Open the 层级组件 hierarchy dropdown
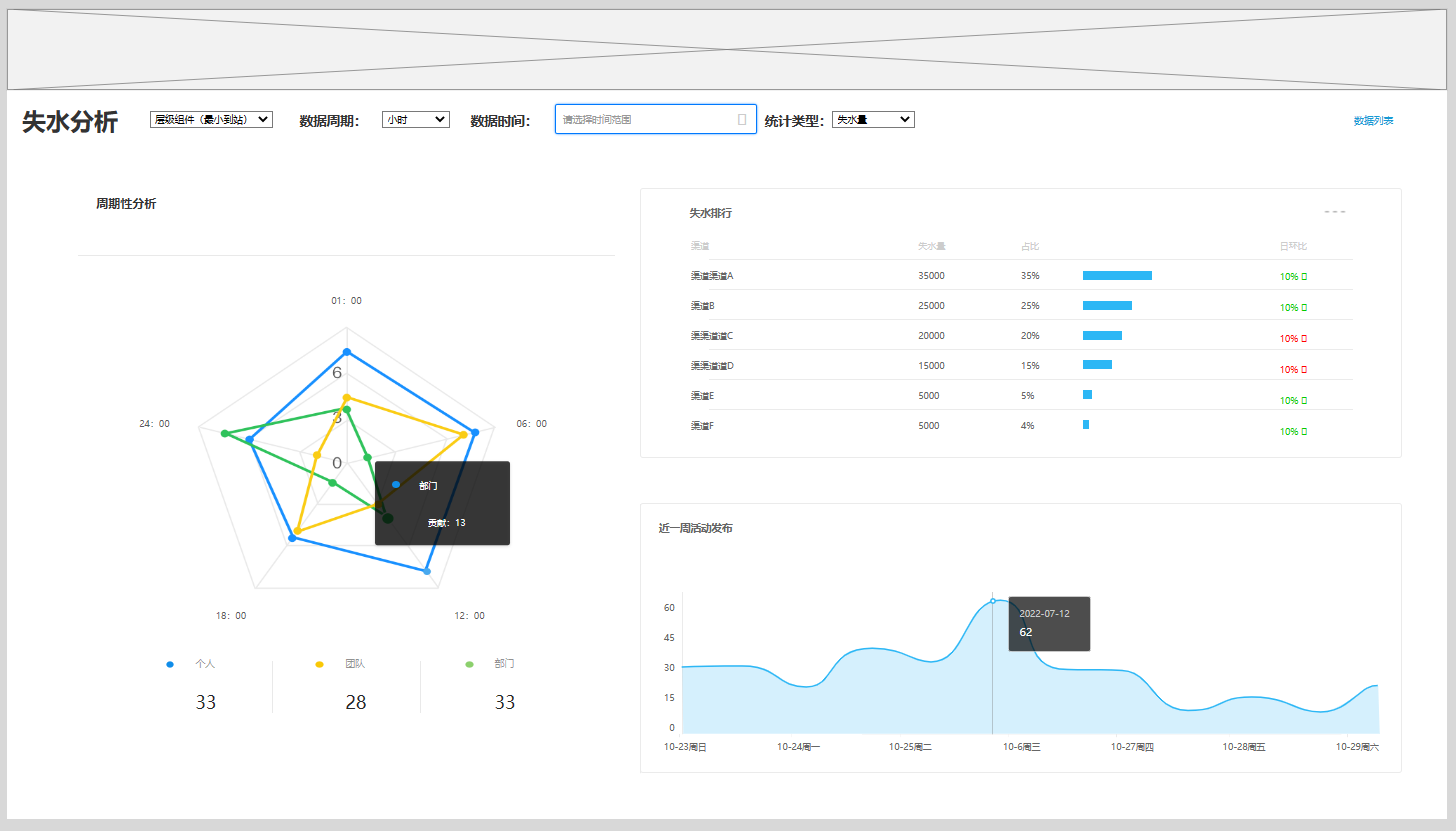Screen dimensions: 1456x831 pyautogui.click(x=211, y=120)
